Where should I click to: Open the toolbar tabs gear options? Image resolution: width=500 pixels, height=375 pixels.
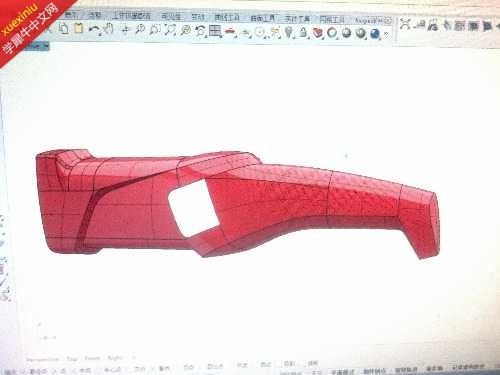point(388,21)
